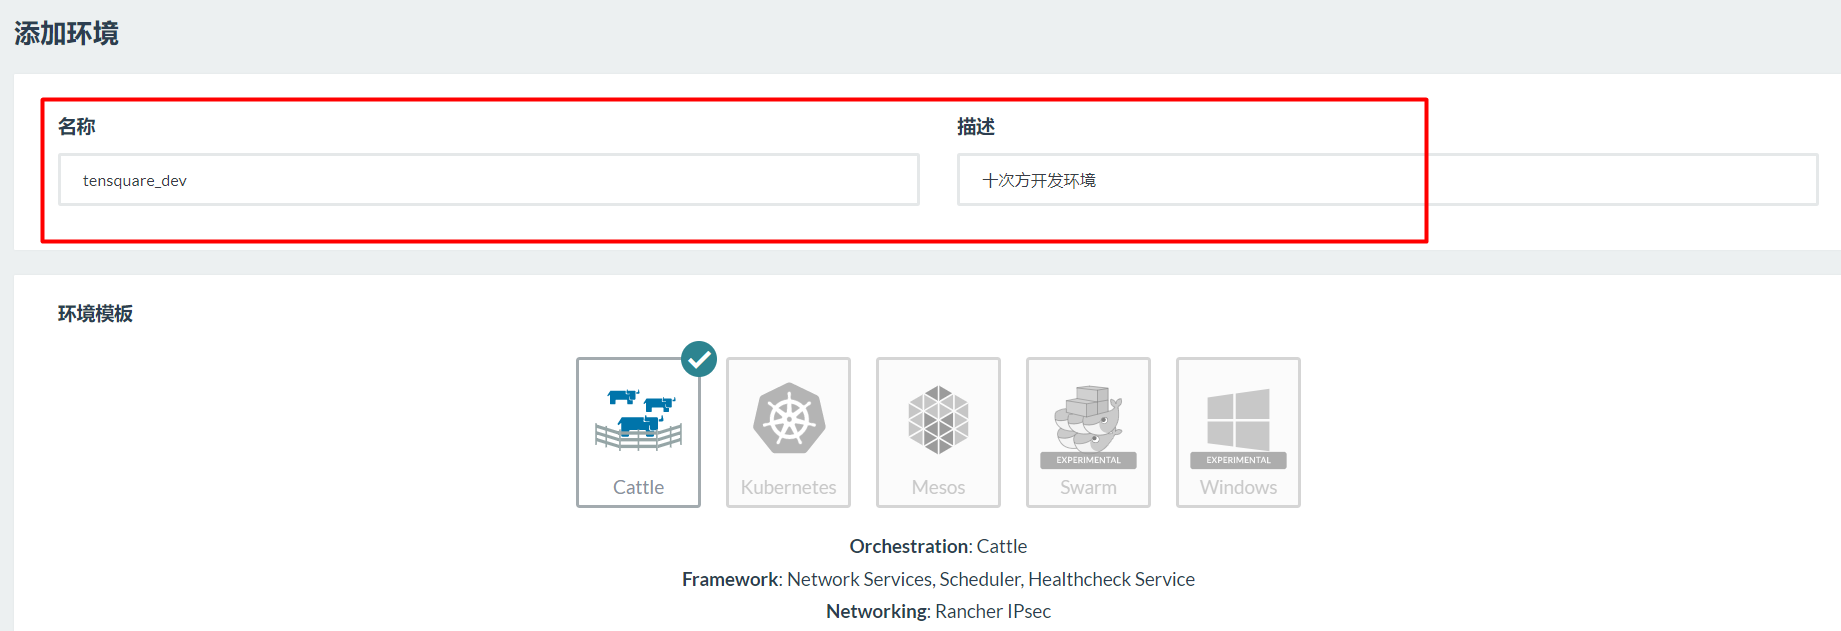Click in the 名称 name input field
Image resolution: width=1841 pixels, height=631 pixels.
pos(489,180)
